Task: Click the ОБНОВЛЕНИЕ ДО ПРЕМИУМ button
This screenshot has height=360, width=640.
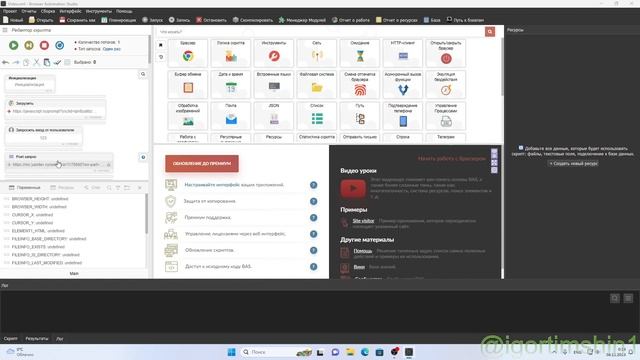Action: 202,163
